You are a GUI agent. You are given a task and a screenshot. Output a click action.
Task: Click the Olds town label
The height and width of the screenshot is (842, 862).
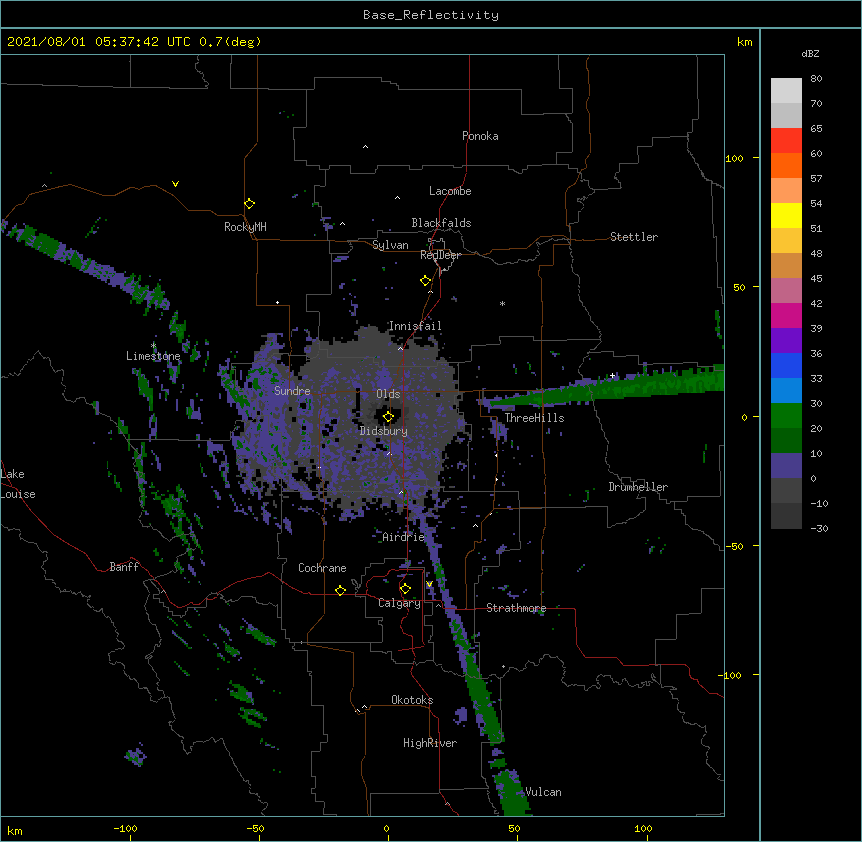388,394
